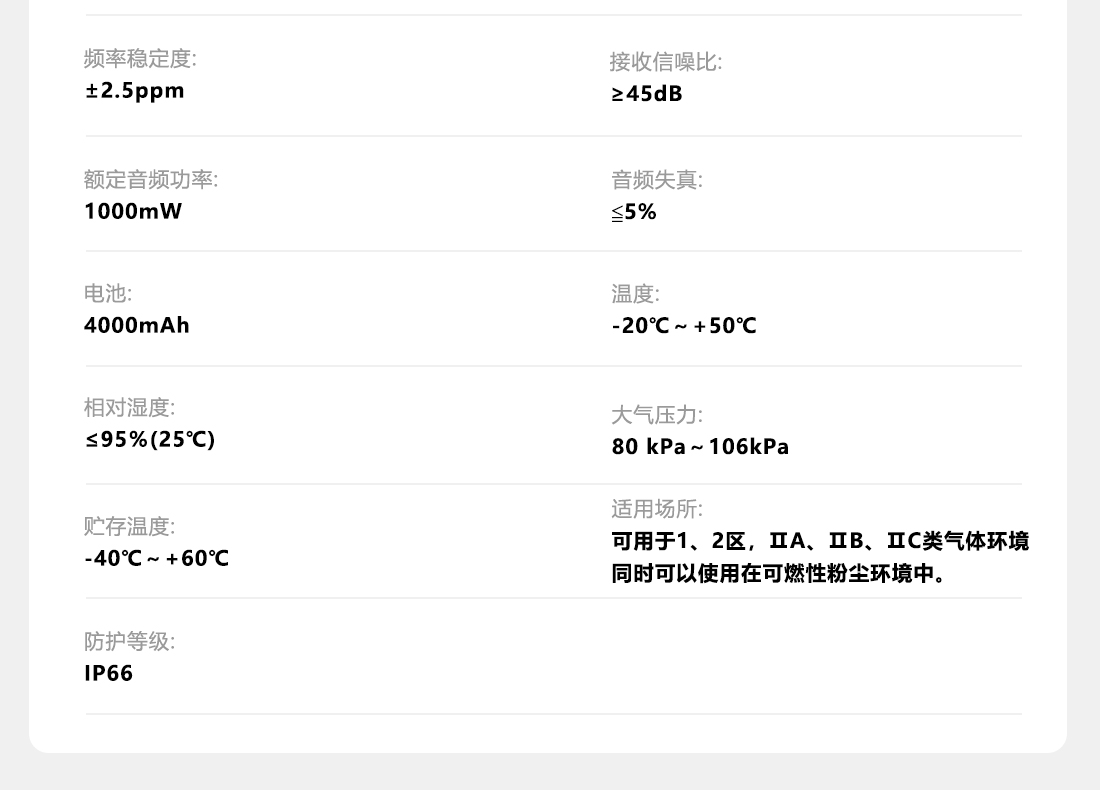Viewport: 1100px width, 790px height.
Task: Click the IP66 rating value
Action: click(108, 673)
